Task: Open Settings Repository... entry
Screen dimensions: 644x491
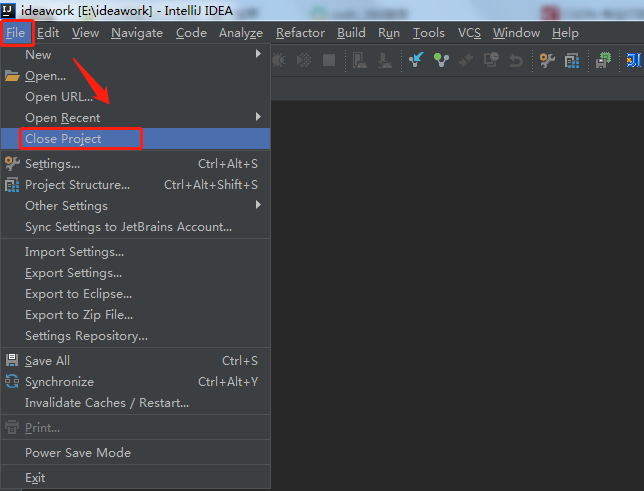Action: [136, 336]
